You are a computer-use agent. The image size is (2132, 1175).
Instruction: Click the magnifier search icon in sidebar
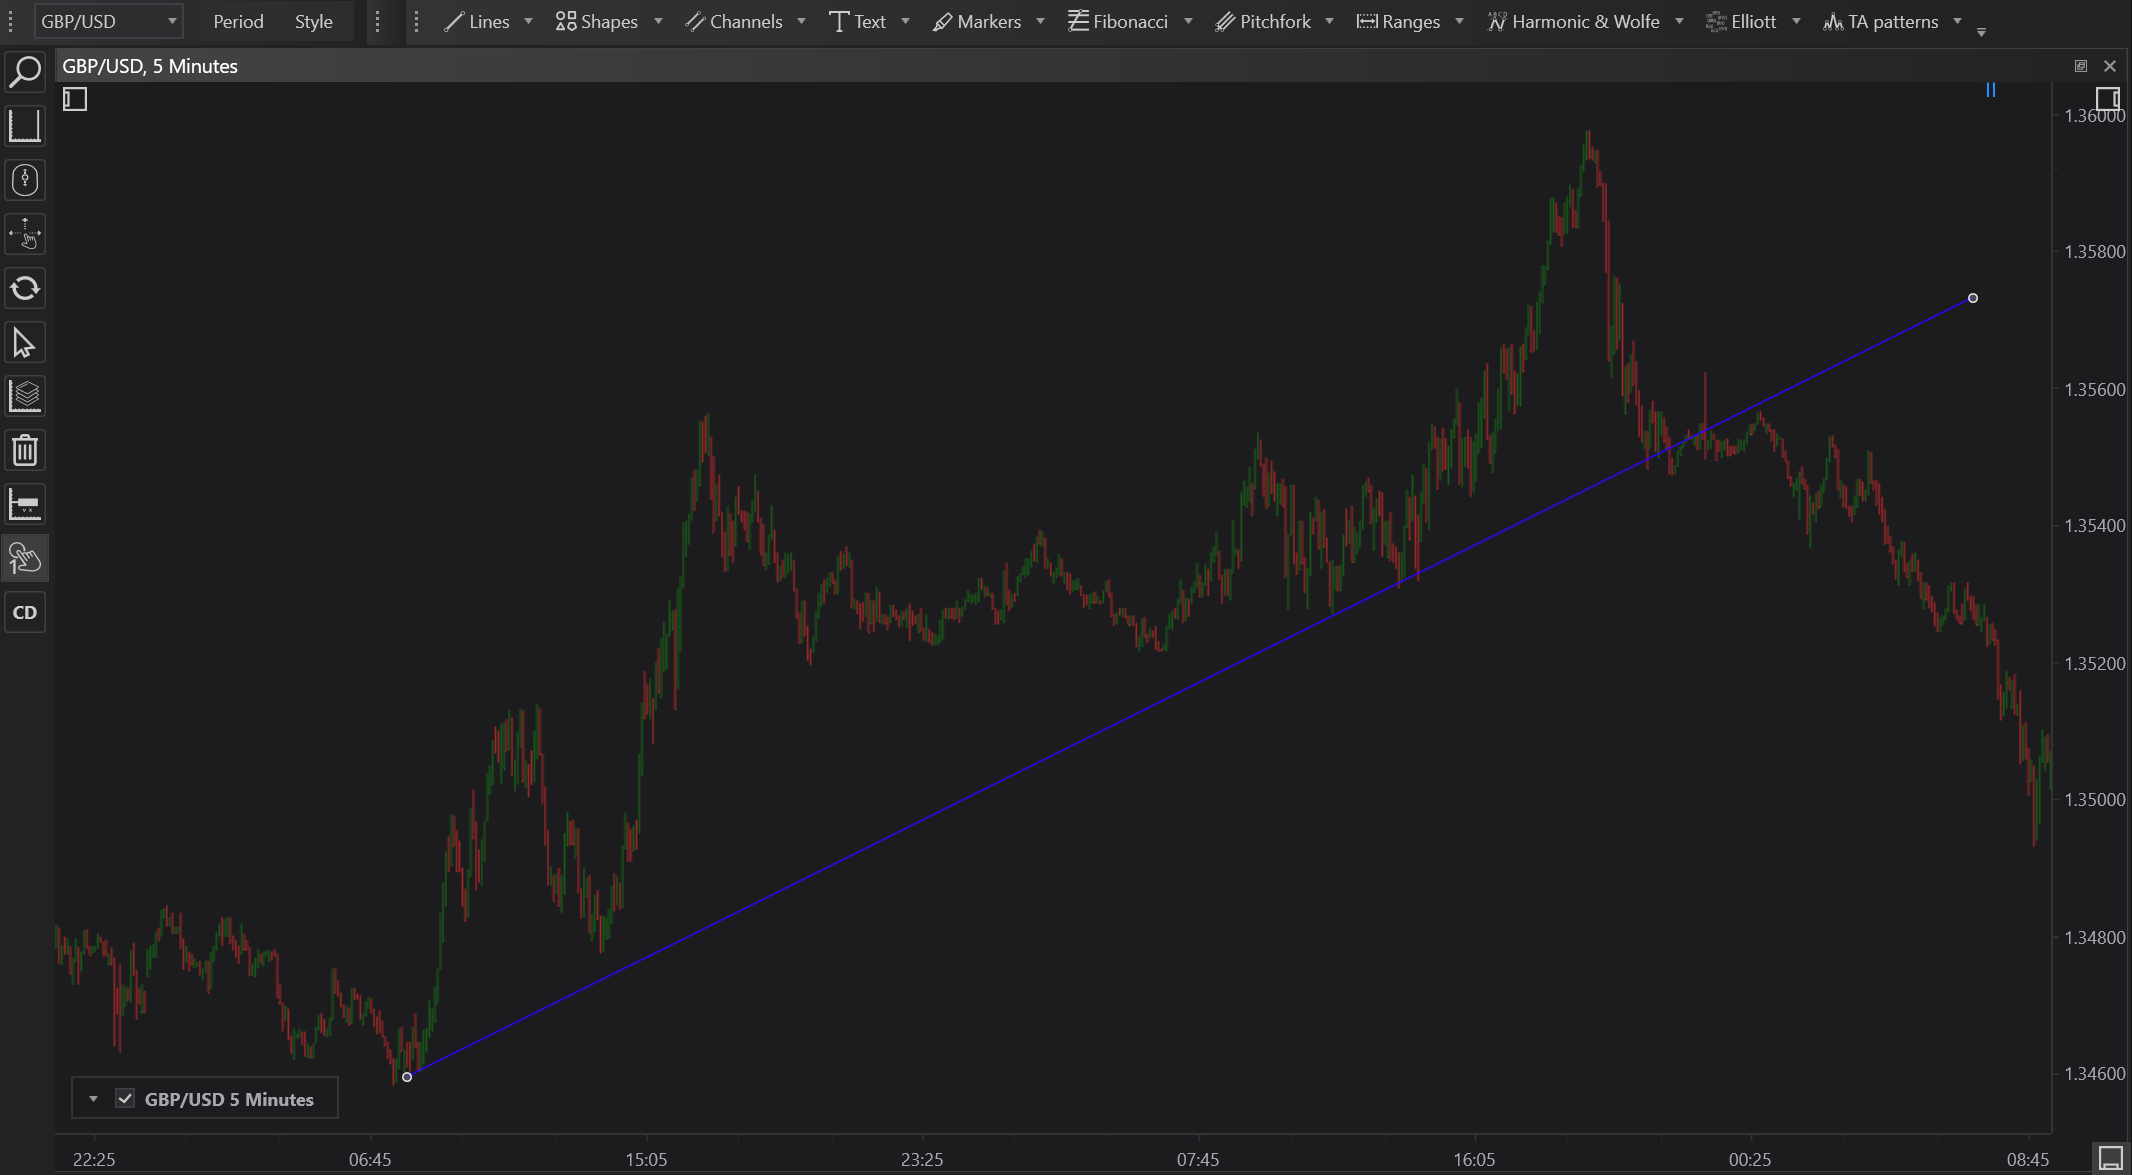coord(25,72)
